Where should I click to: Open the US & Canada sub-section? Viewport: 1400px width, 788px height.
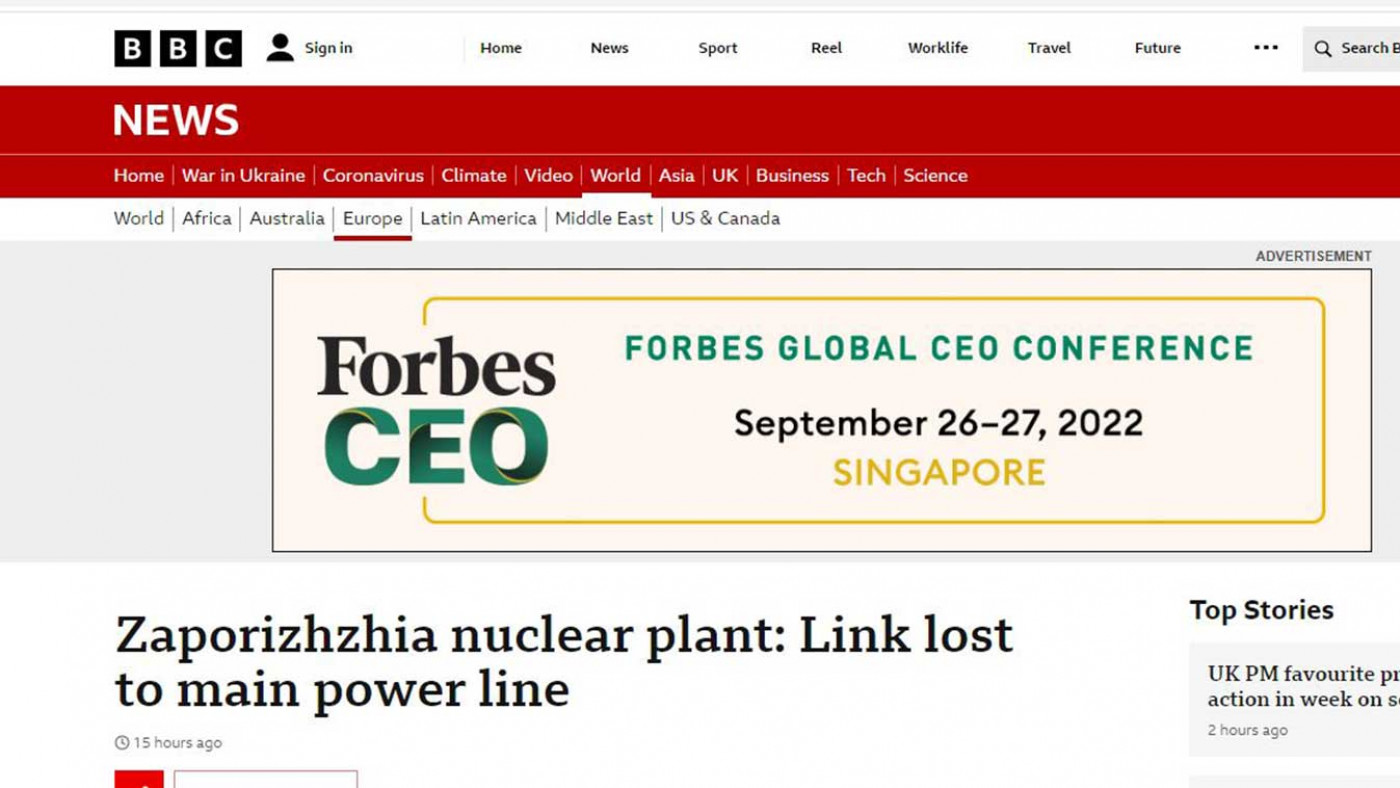click(x=725, y=218)
